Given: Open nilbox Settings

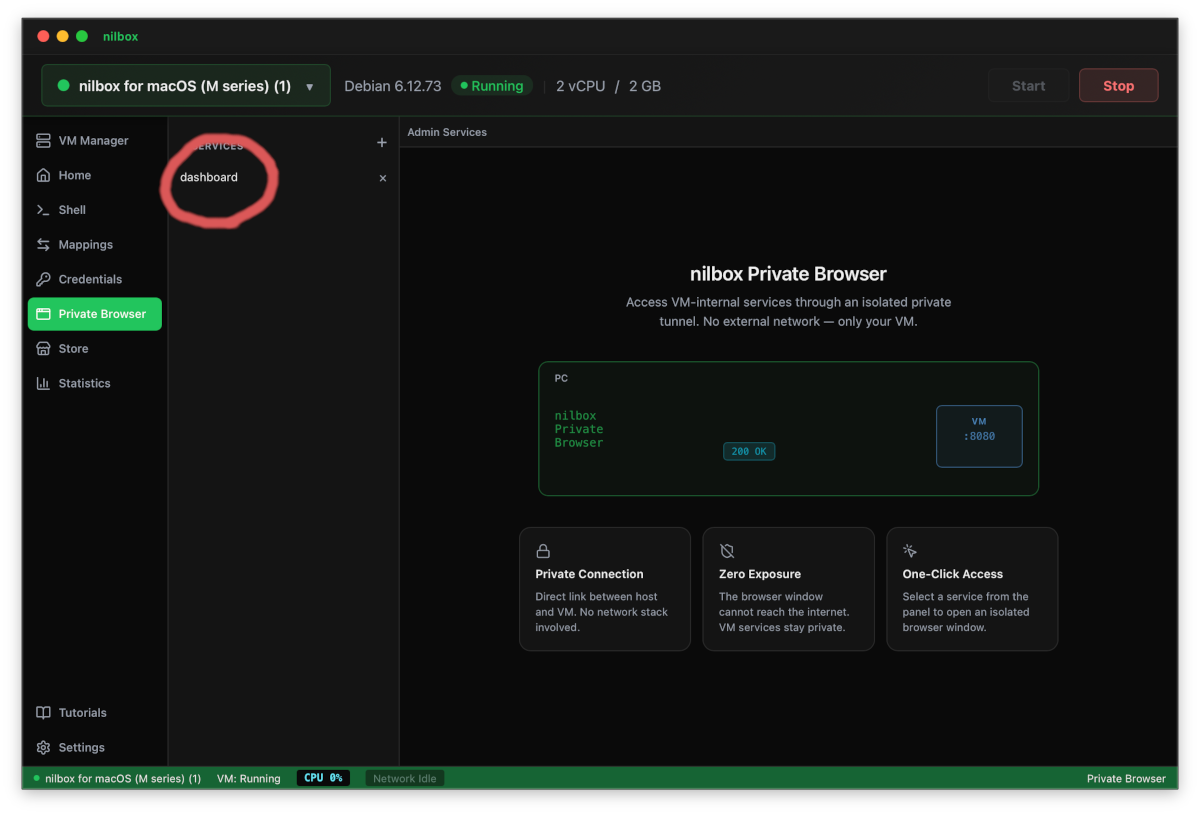Looking at the screenshot, I should click(80, 747).
